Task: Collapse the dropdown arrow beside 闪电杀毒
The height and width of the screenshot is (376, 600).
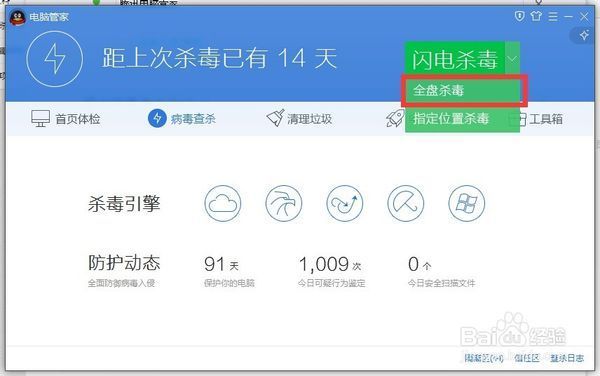Action: 512,59
